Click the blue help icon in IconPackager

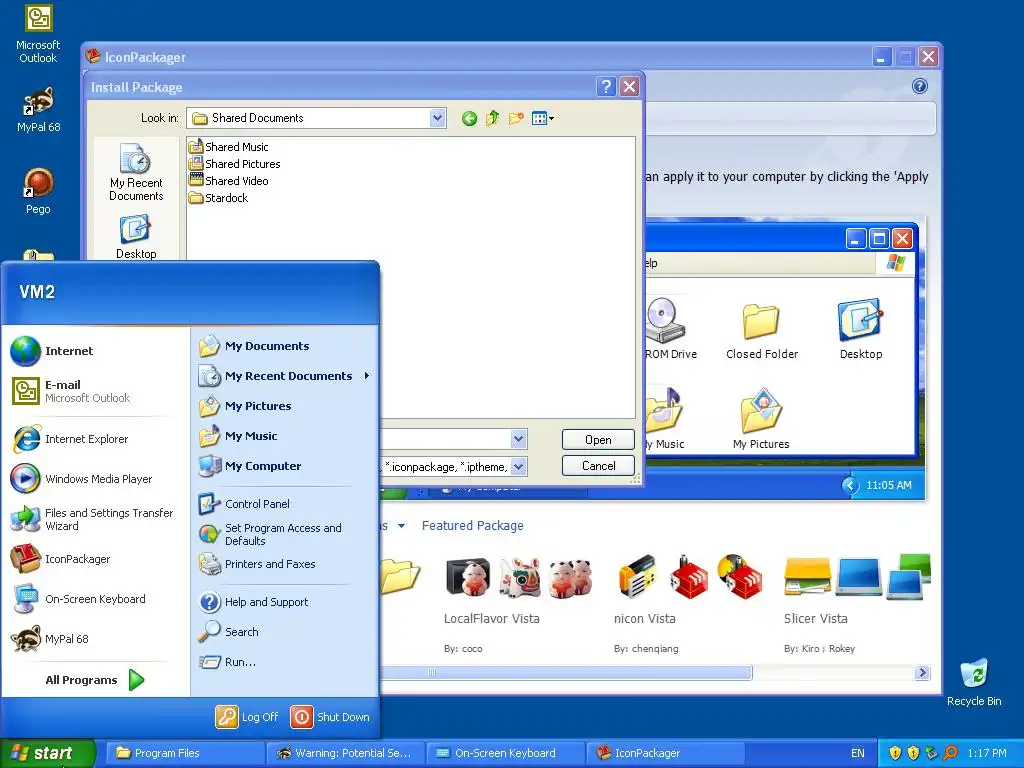[920, 86]
